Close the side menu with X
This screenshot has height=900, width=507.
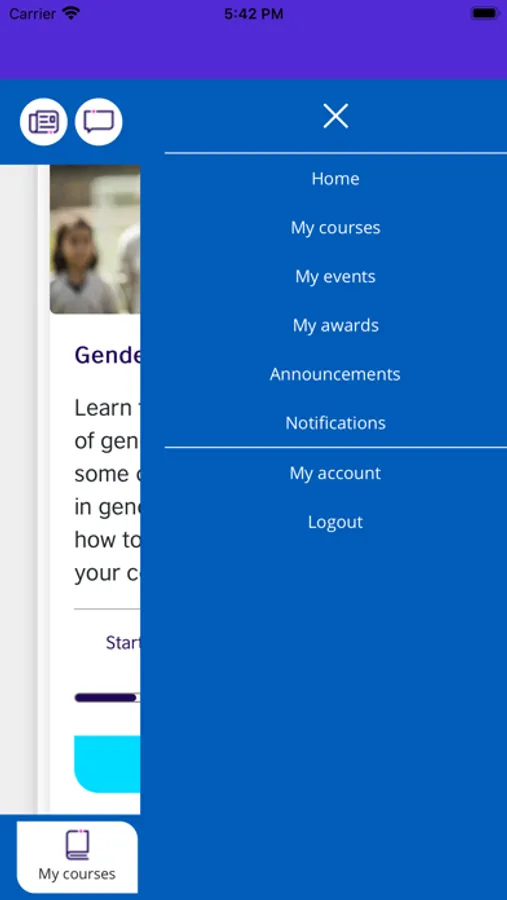(x=335, y=116)
